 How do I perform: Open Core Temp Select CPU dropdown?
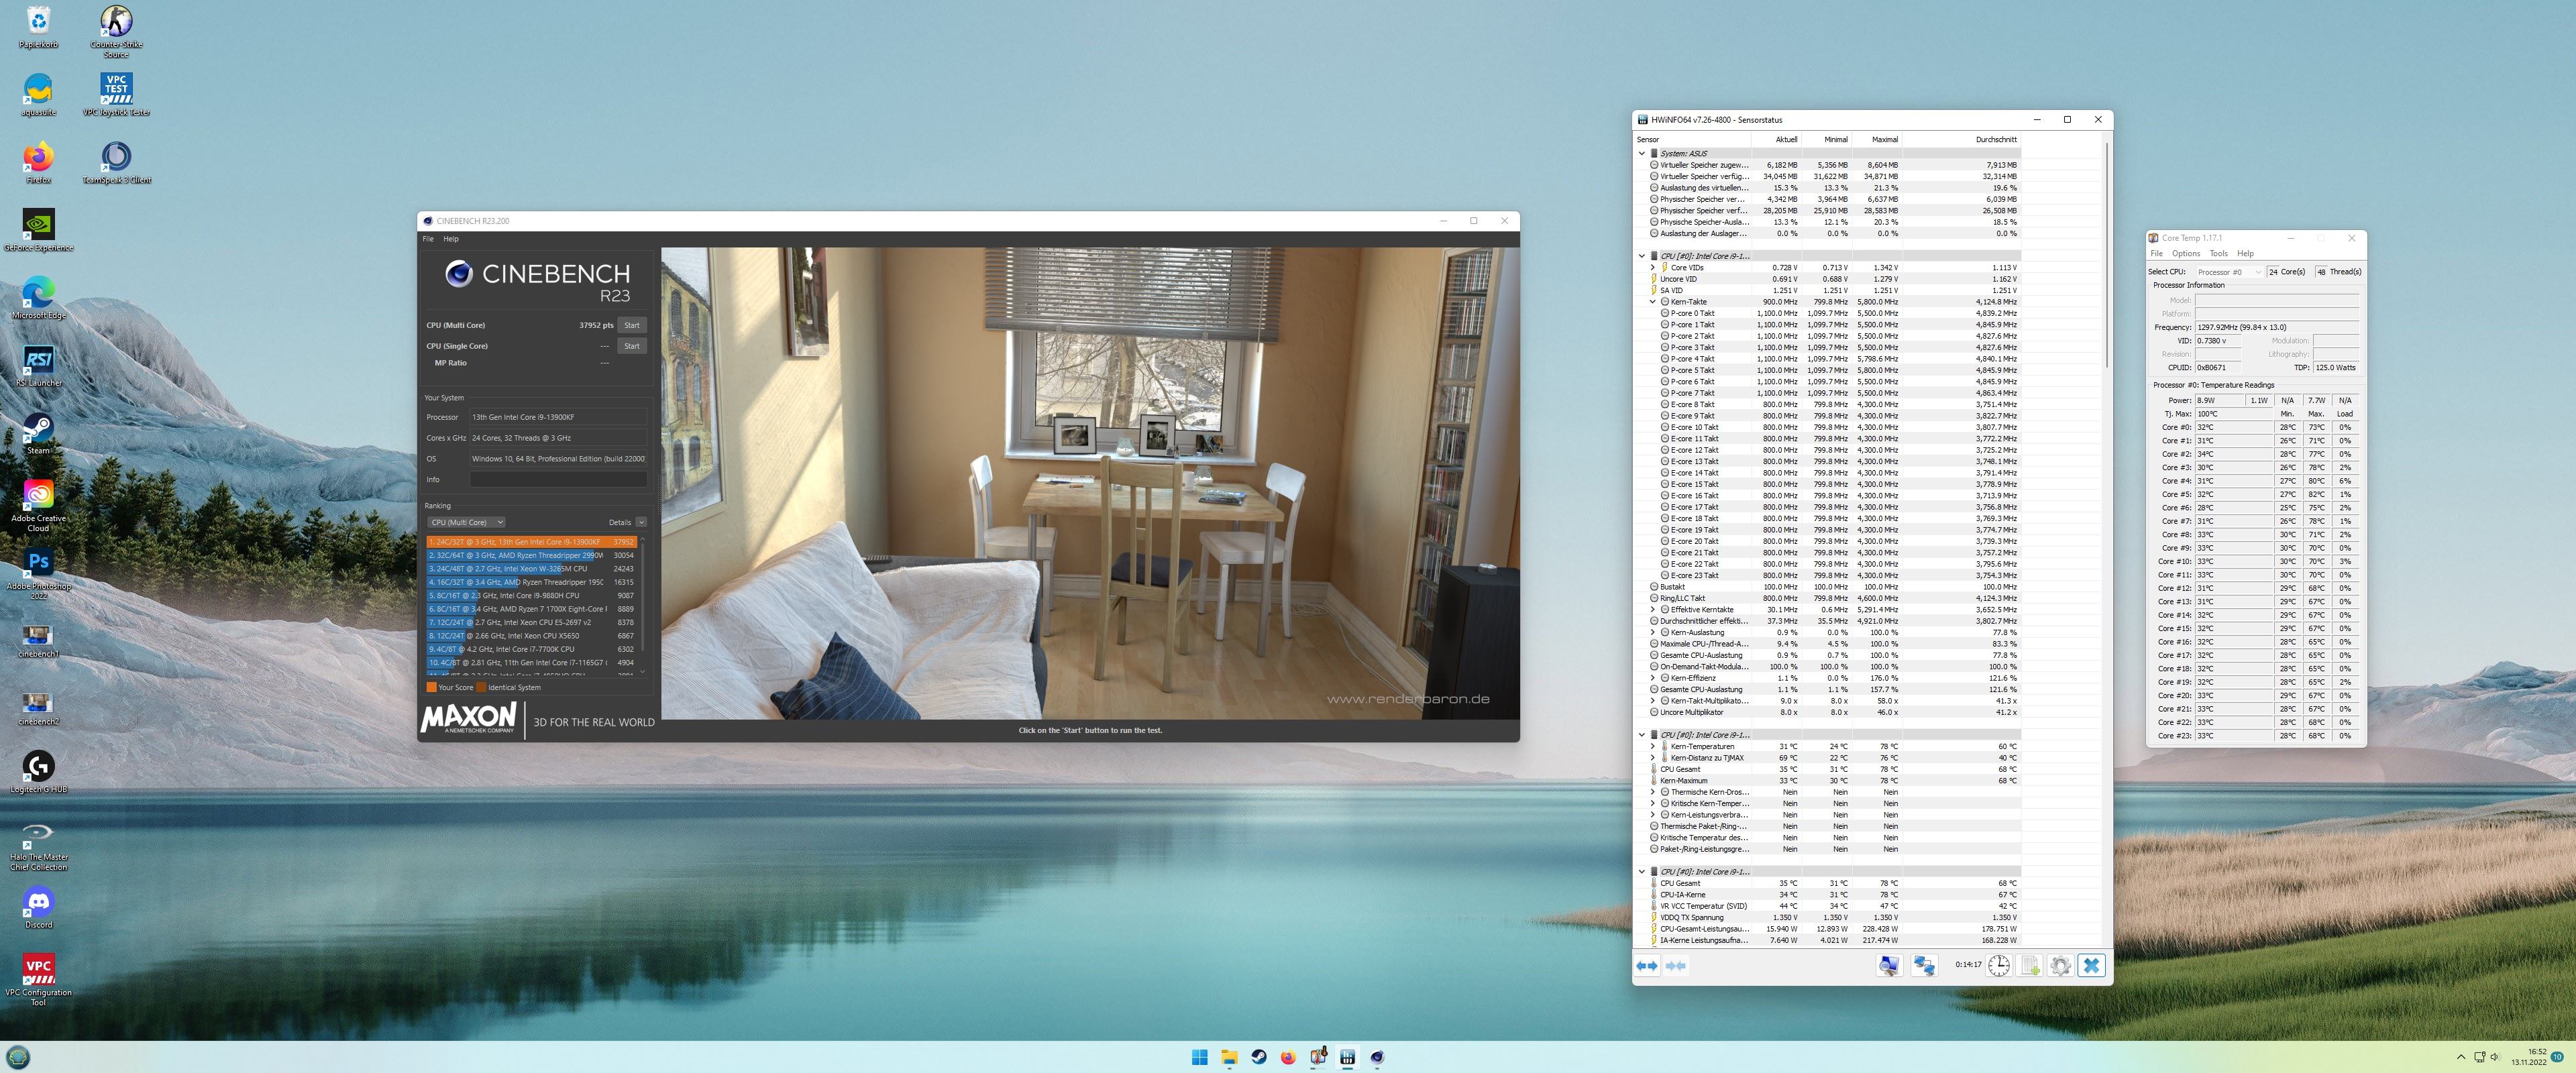tap(2228, 272)
